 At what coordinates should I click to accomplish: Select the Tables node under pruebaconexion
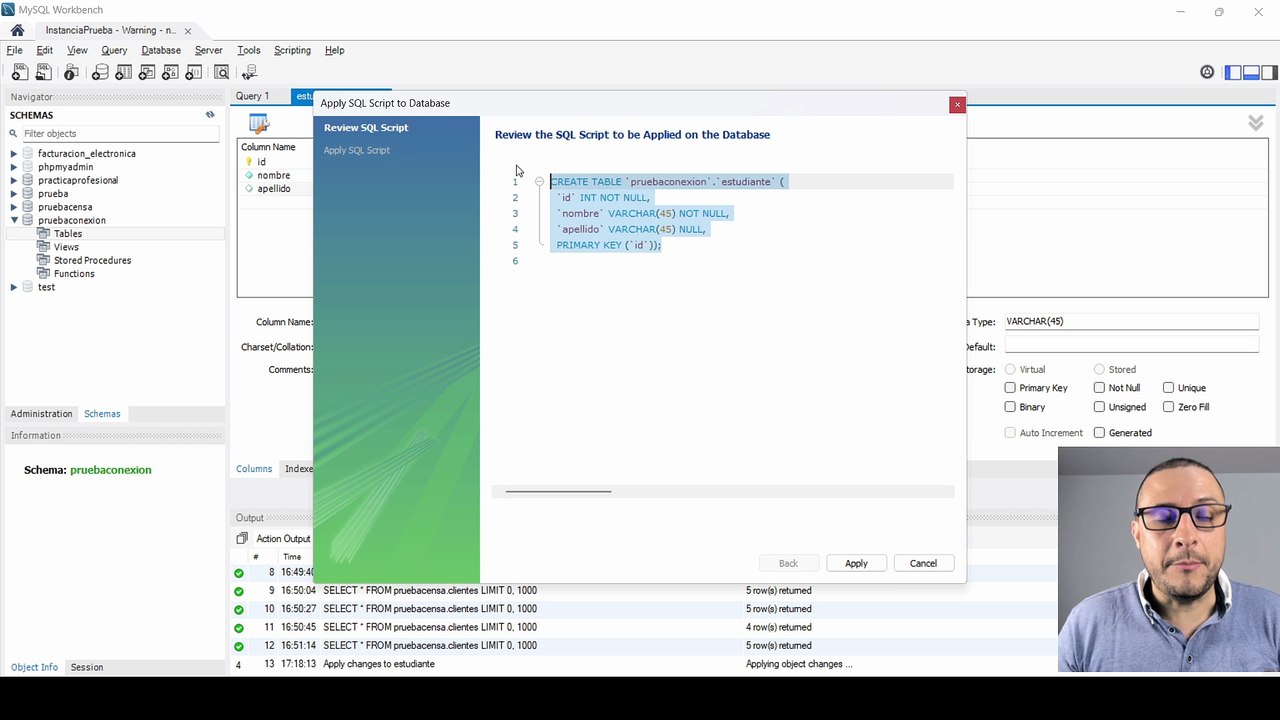pos(68,234)
